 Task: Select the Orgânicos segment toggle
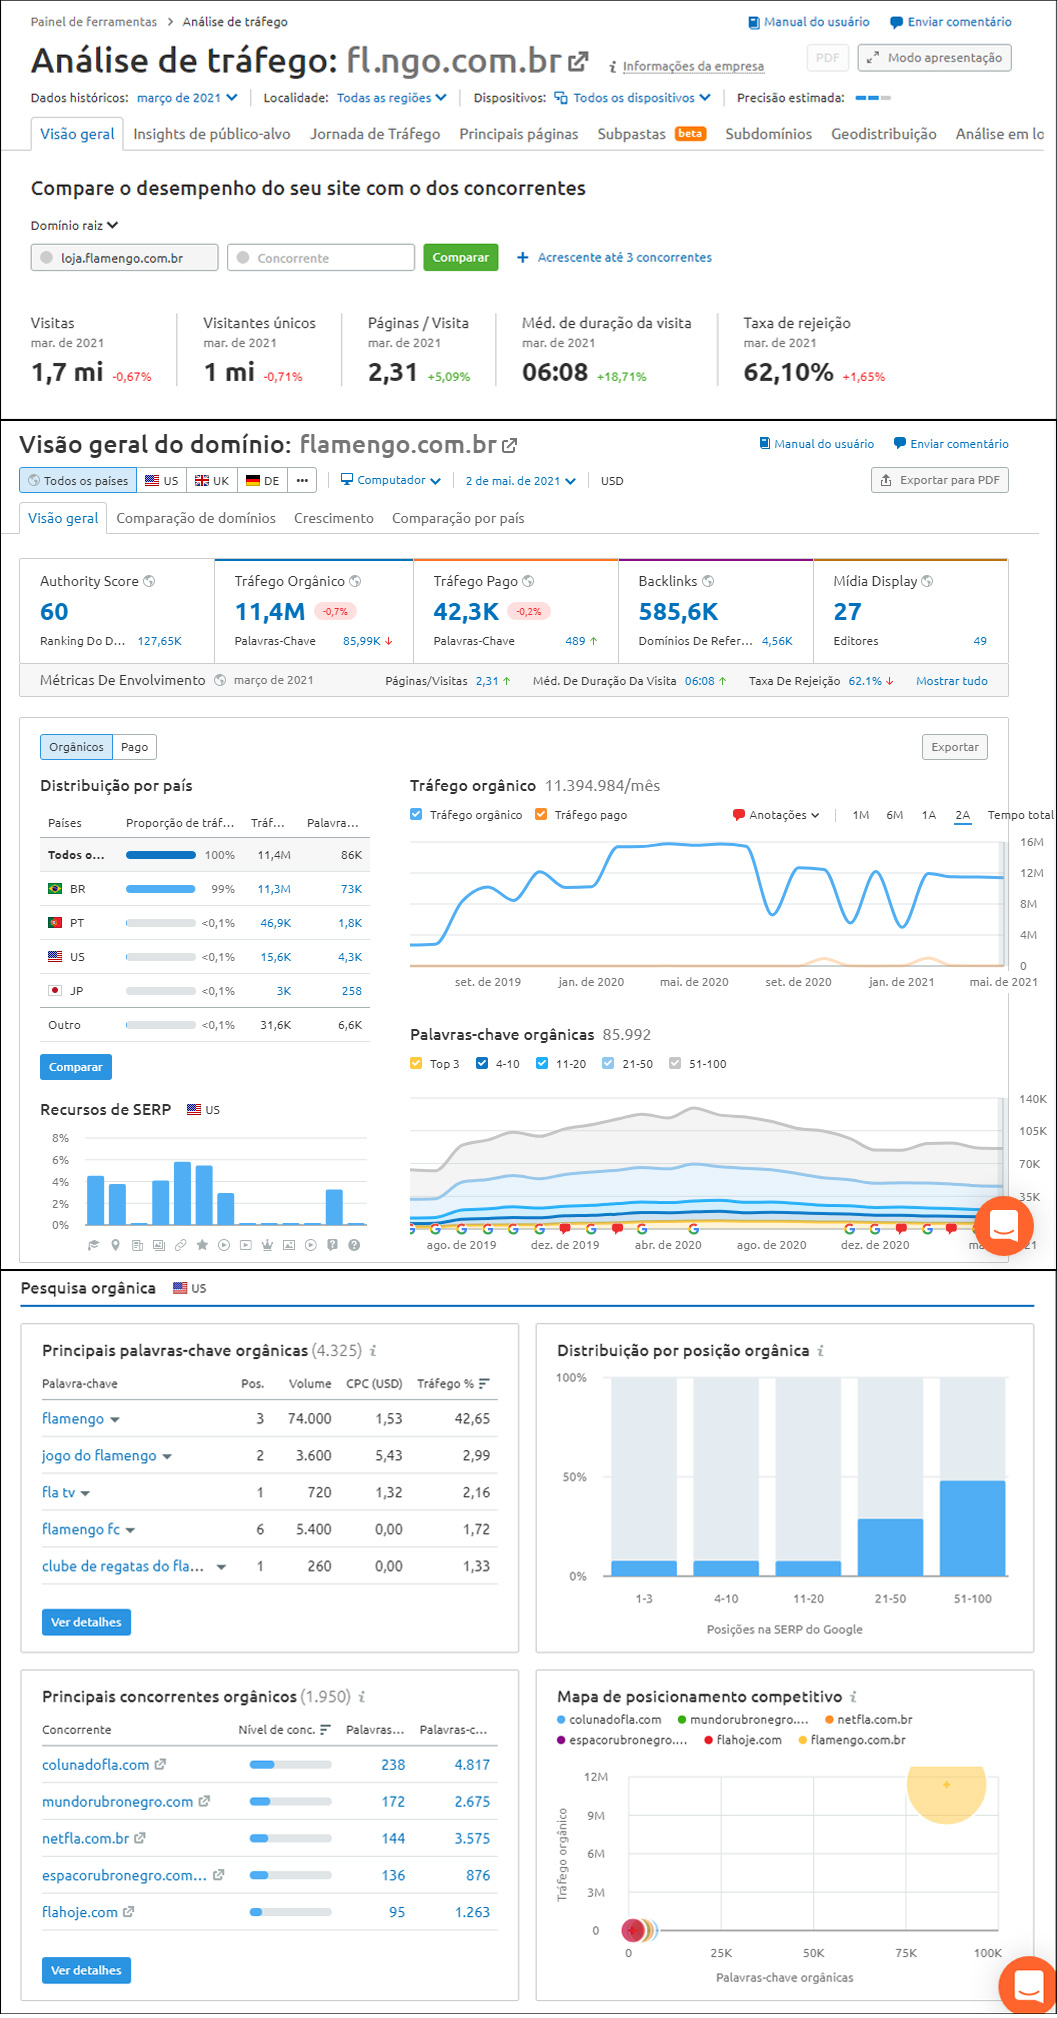coord(76,747)
